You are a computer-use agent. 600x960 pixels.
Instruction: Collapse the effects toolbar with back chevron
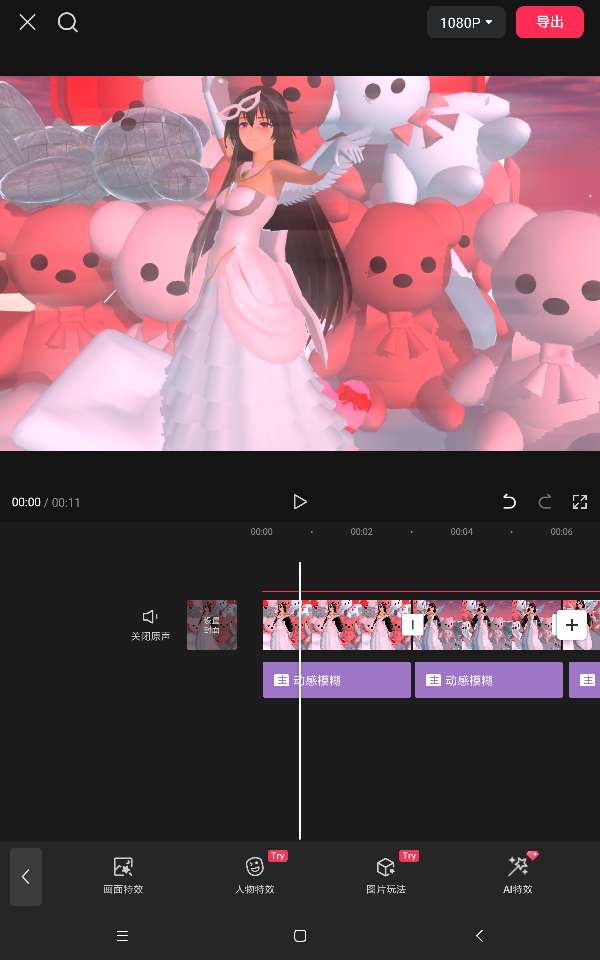pos(26,877)
